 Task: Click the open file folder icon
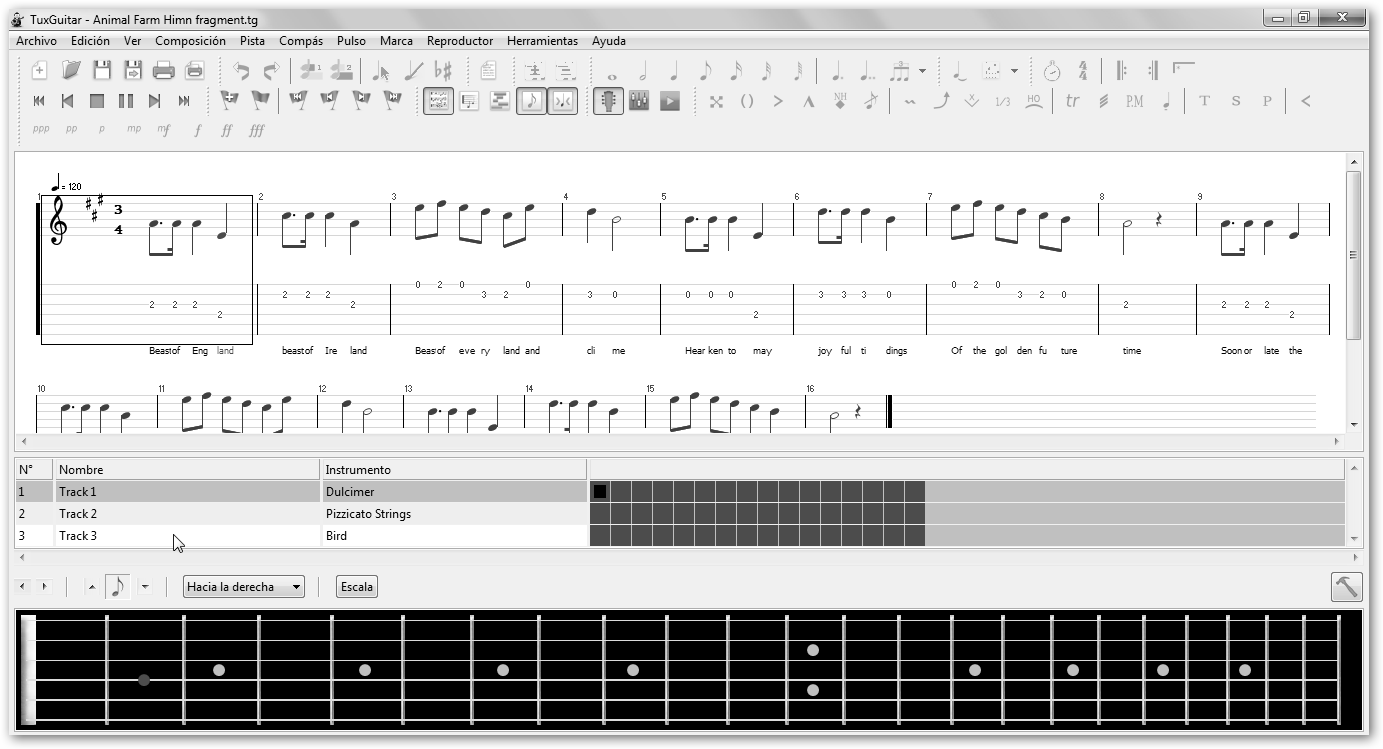71,70
